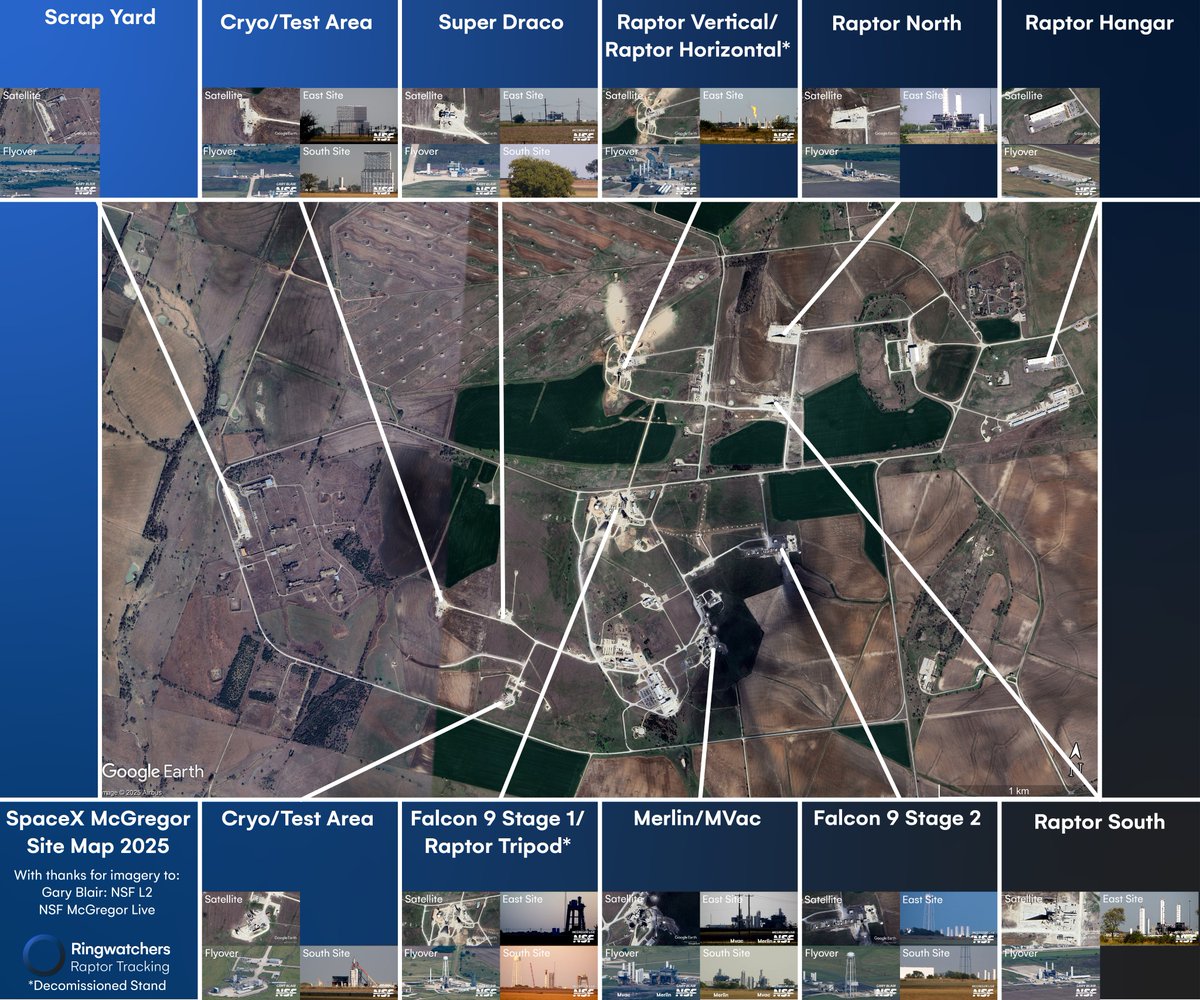This screenshot has width=1200, height=1000.
Task: View Falcon 9 Stage 1 South Site photo
Action: point(548,972)
